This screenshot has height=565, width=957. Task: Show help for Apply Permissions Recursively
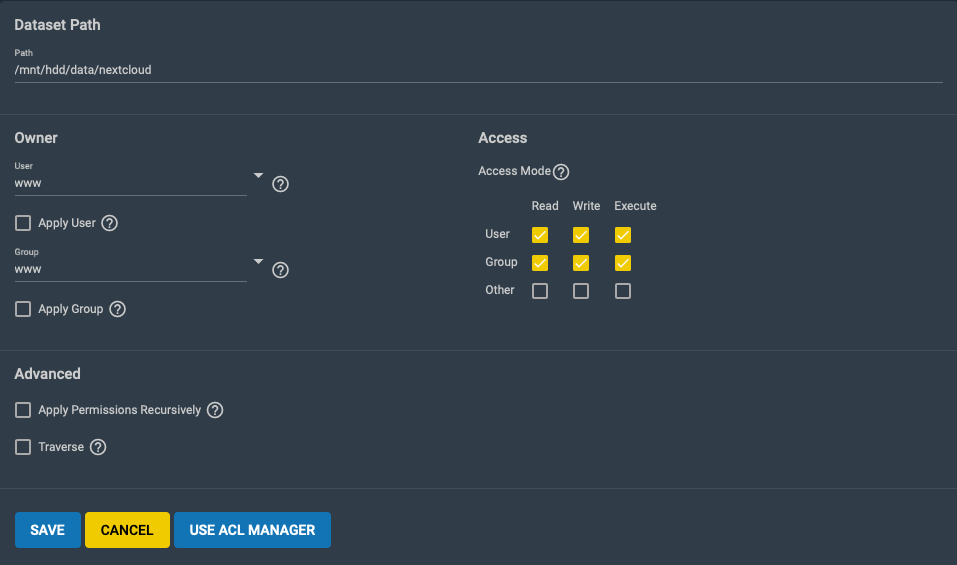(215, 409)
